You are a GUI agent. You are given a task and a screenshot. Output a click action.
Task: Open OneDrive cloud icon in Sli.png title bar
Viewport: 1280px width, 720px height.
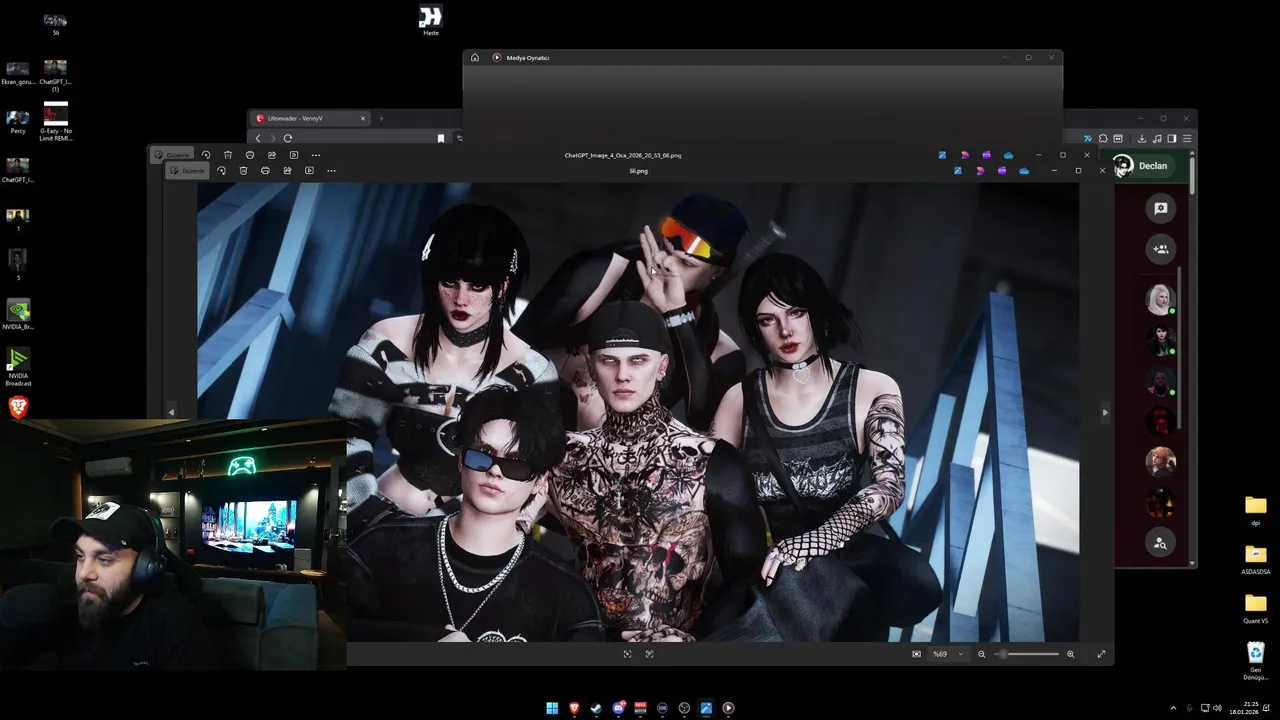click(1024, 171)
